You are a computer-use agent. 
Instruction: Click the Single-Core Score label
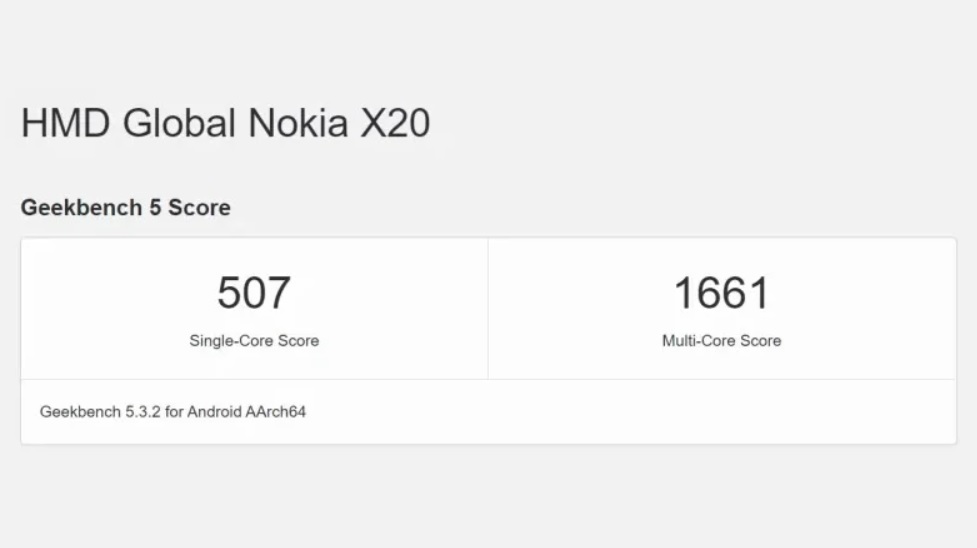point(254,341)
